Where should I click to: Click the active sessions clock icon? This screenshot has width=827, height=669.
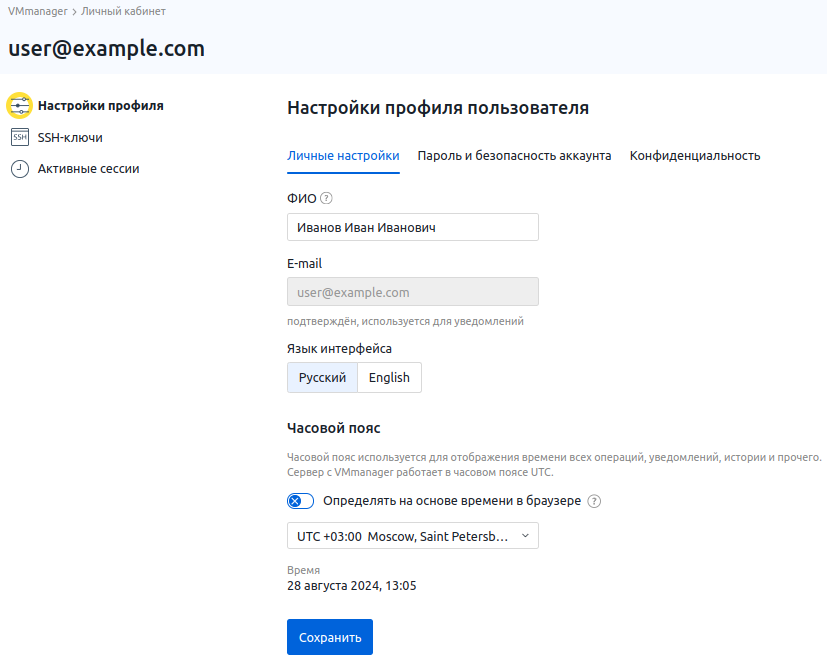[20, 169]
